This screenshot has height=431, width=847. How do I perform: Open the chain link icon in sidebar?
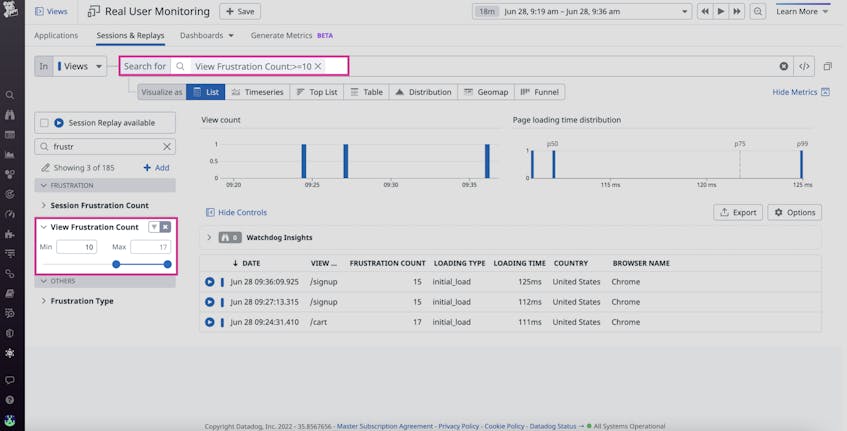(x=10, y=273)
